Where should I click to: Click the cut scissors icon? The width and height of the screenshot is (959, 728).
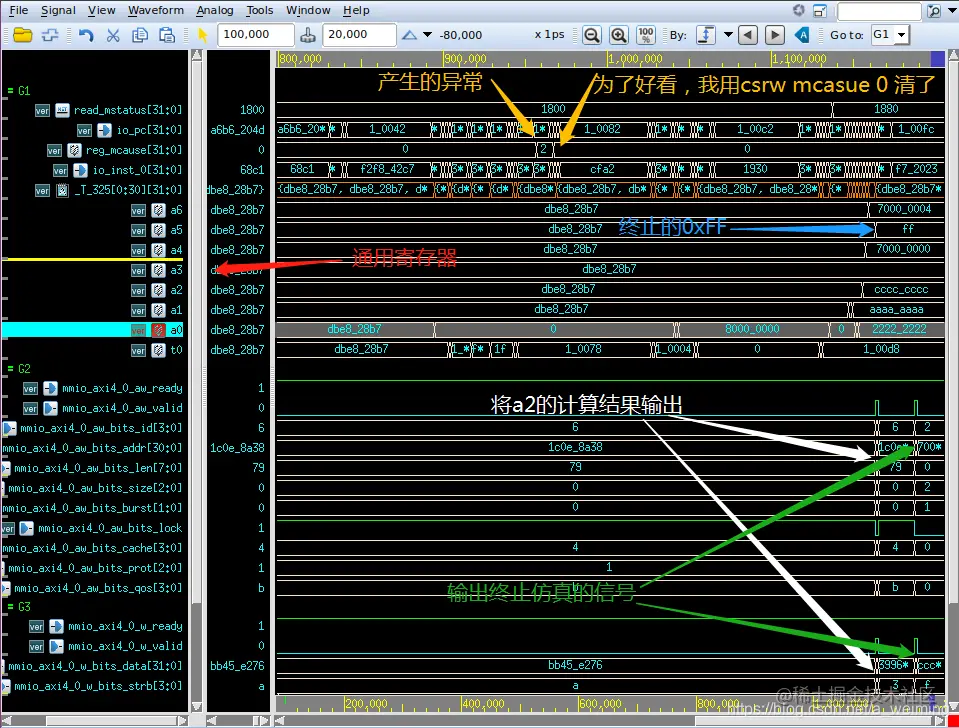pyautogui.click(x=113, y=35)
